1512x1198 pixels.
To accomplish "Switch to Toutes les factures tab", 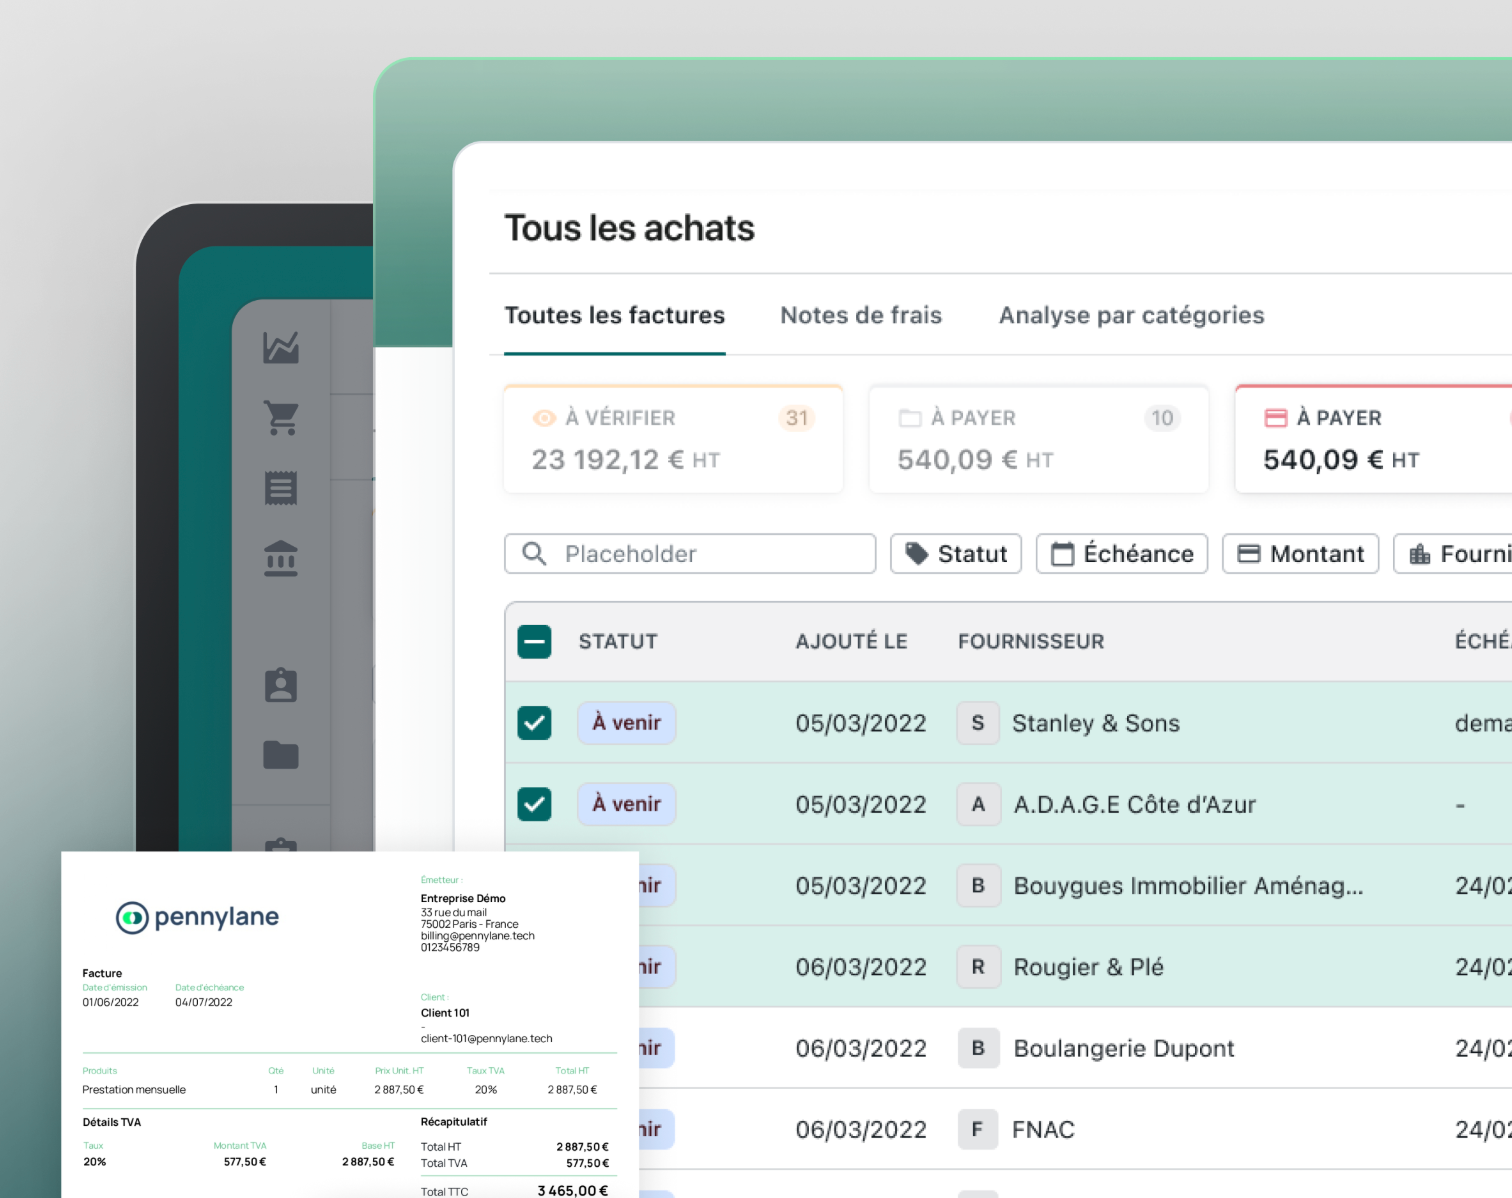I will (615, 316).
